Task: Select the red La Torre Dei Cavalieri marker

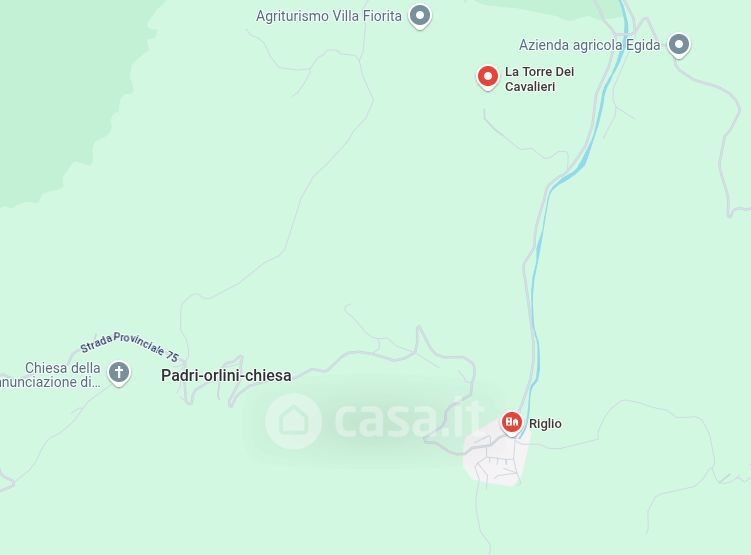Action: click(x=488, y=77)
